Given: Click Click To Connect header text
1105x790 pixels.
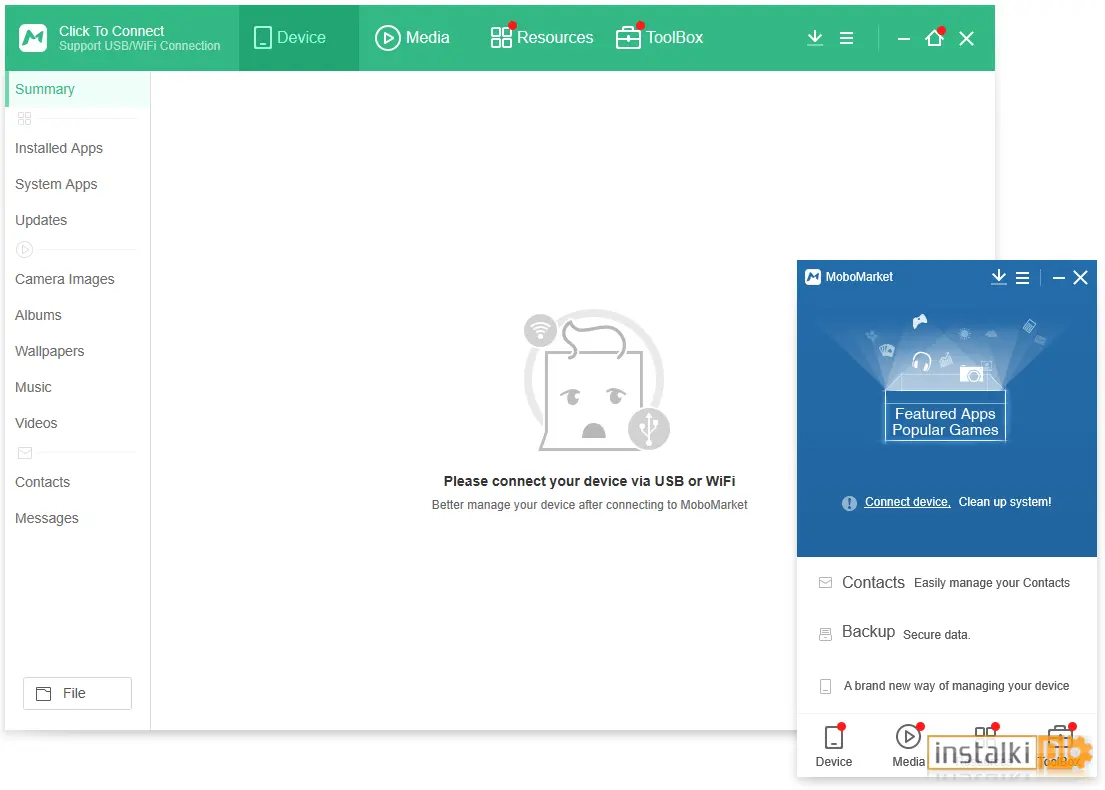Looking at the screenshot, I should click(x=111, y=31).
